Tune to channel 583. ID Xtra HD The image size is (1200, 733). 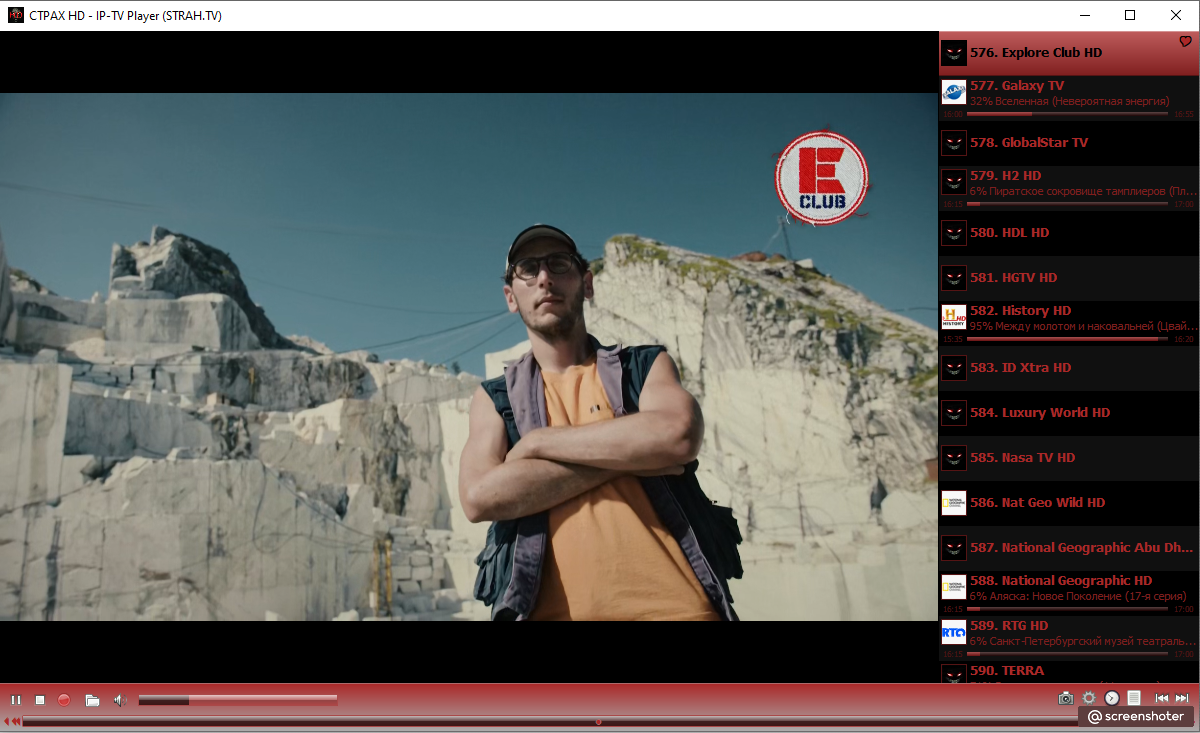(1069, 368)
